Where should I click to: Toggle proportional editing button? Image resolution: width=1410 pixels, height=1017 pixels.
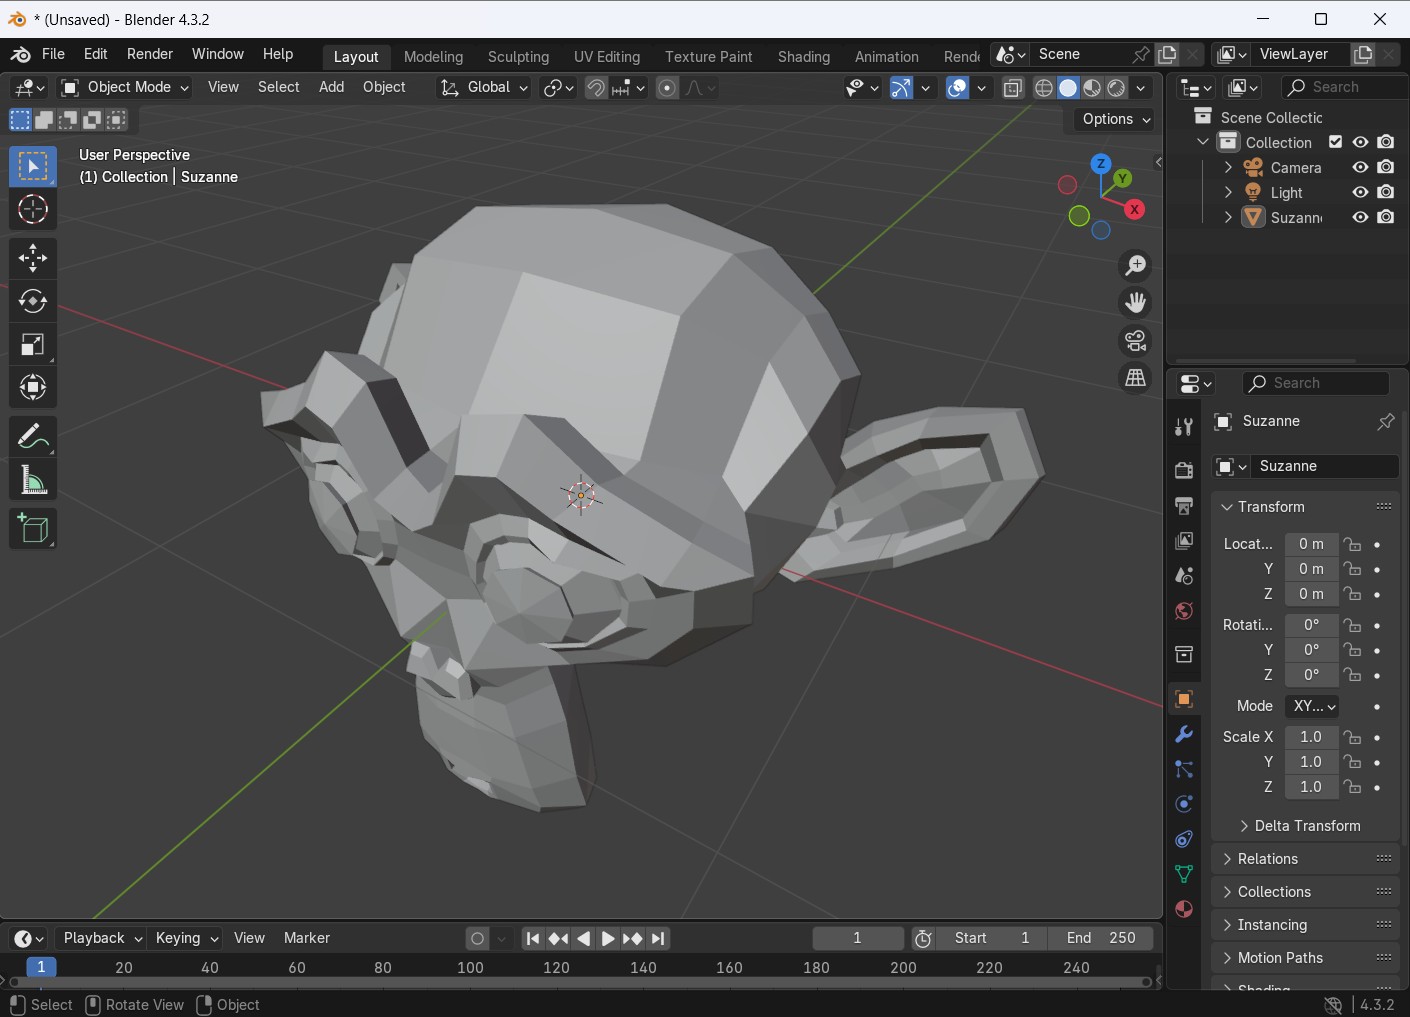click(667, 88)
